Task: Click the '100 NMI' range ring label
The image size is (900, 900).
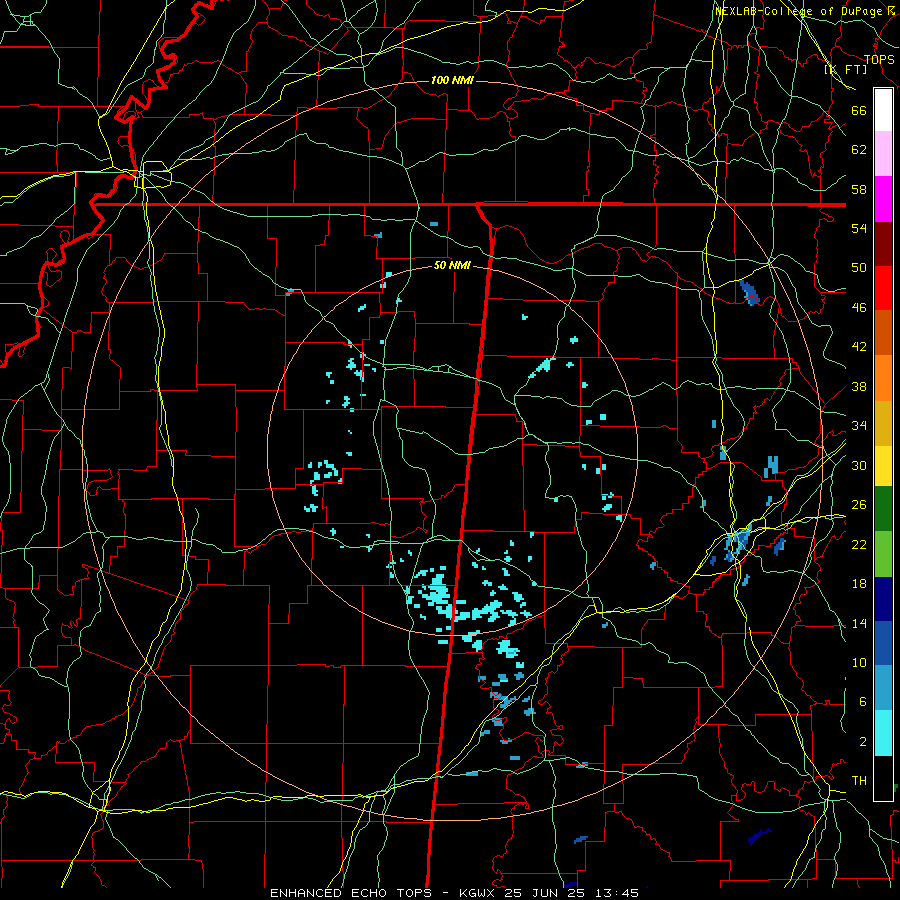Action: tap(452, 80)
